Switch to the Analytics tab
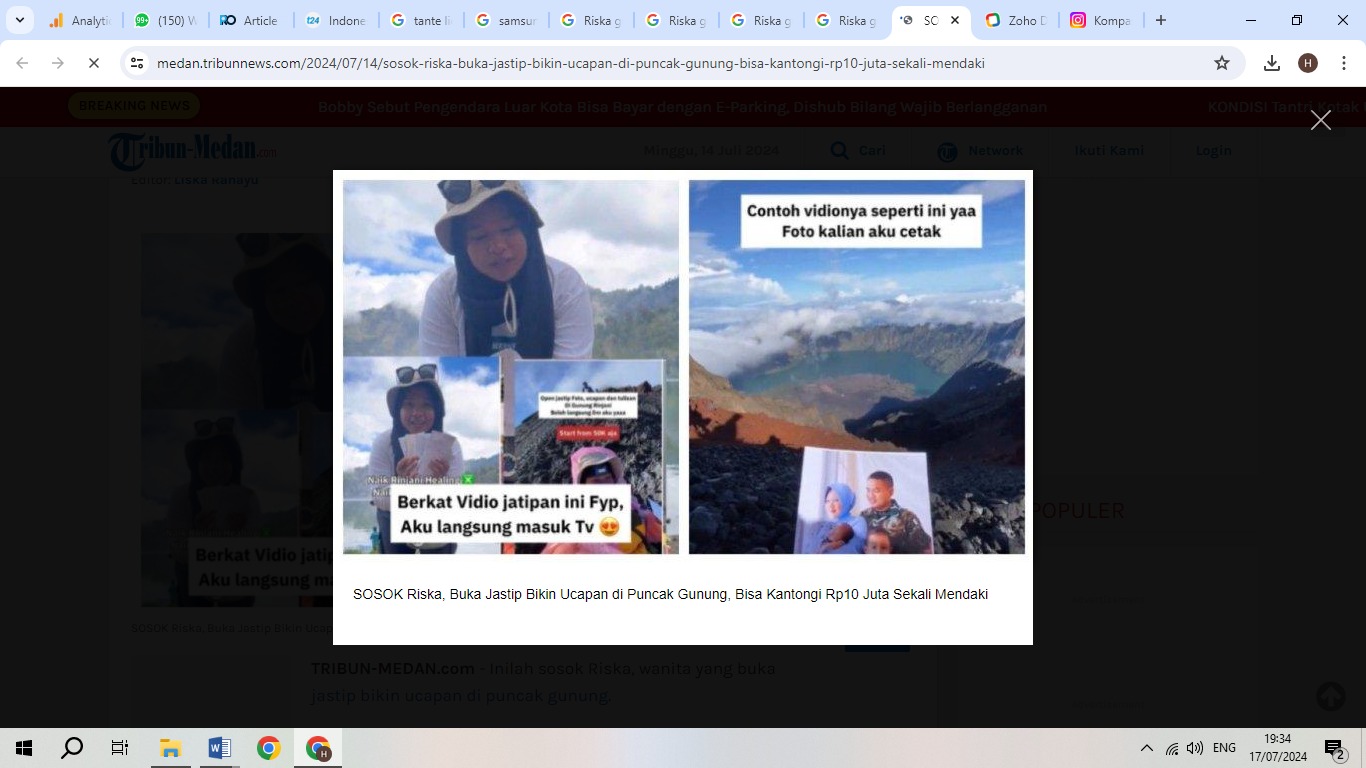Image resolution: width=1366 pixels, height=768 pixels. [80, 20]
